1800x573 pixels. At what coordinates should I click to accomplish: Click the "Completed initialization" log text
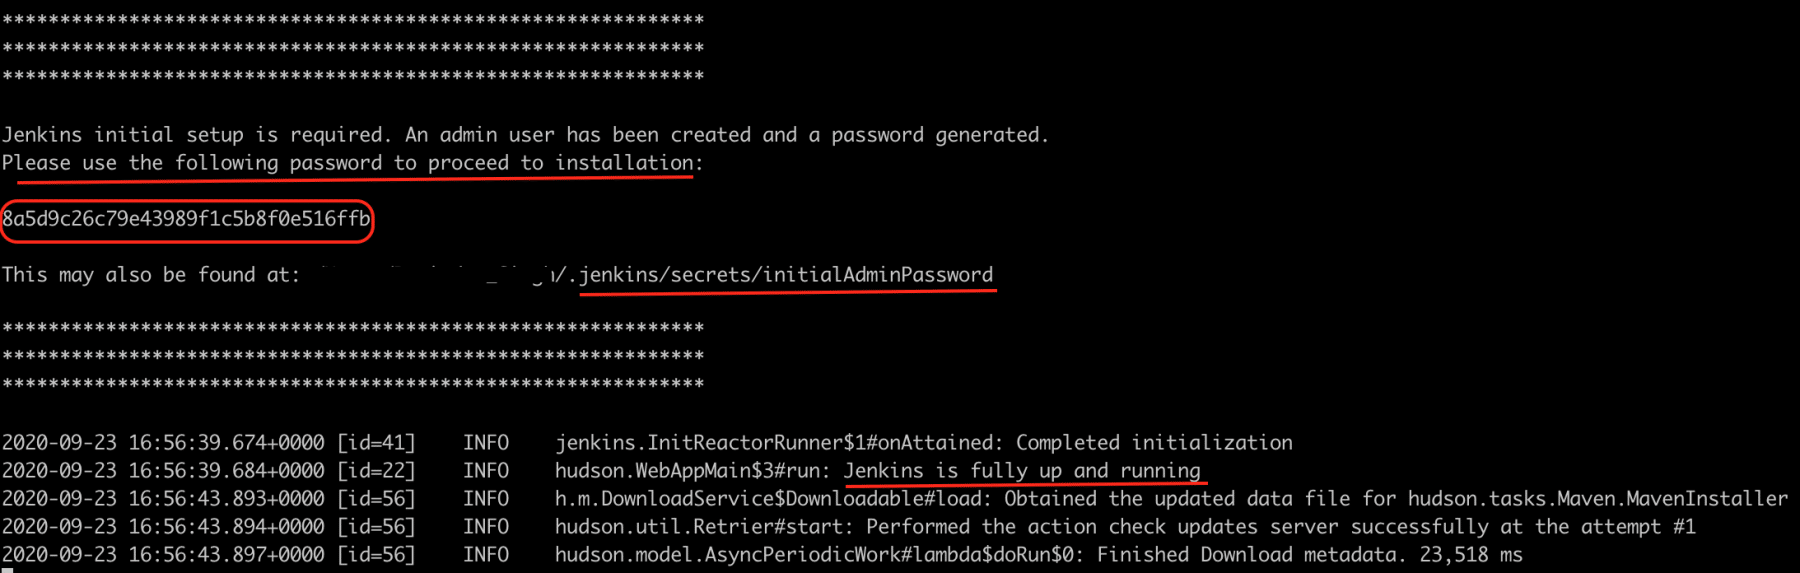coord(1154,443)
